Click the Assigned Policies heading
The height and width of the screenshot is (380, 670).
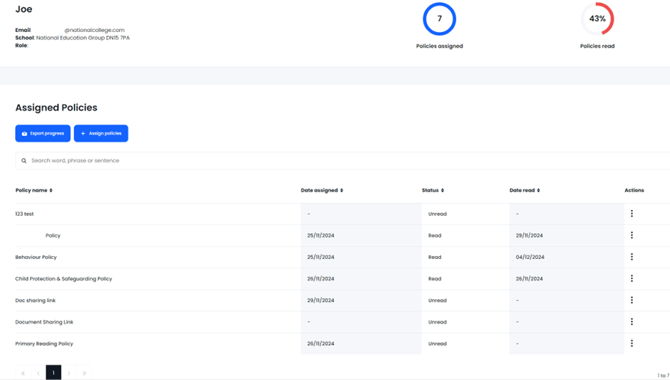tap(56, 108)
